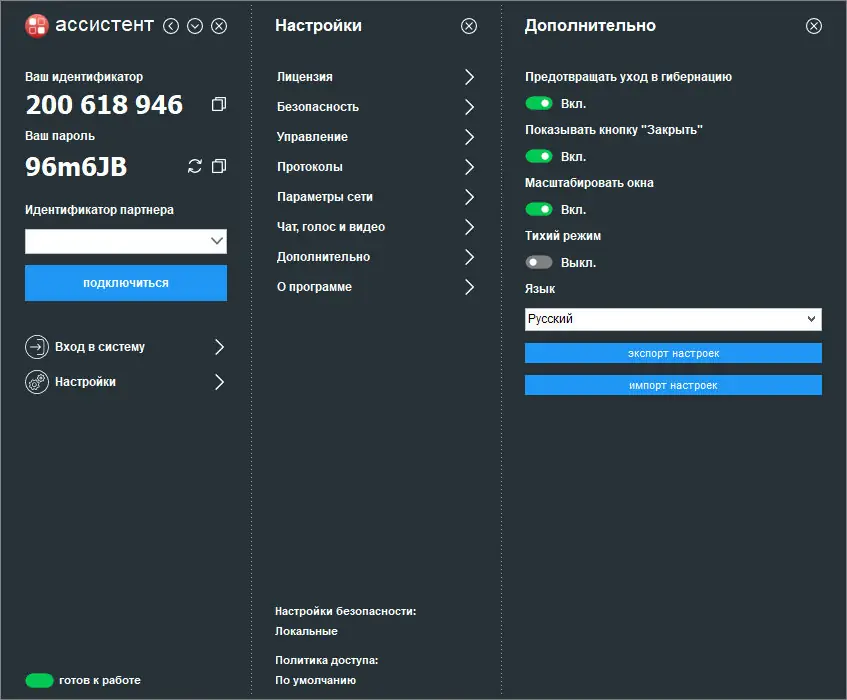Close the «Настройки» panel with its X icon
Image resolution: width=847 pixels, height=700 pixels.
(469, 26)
